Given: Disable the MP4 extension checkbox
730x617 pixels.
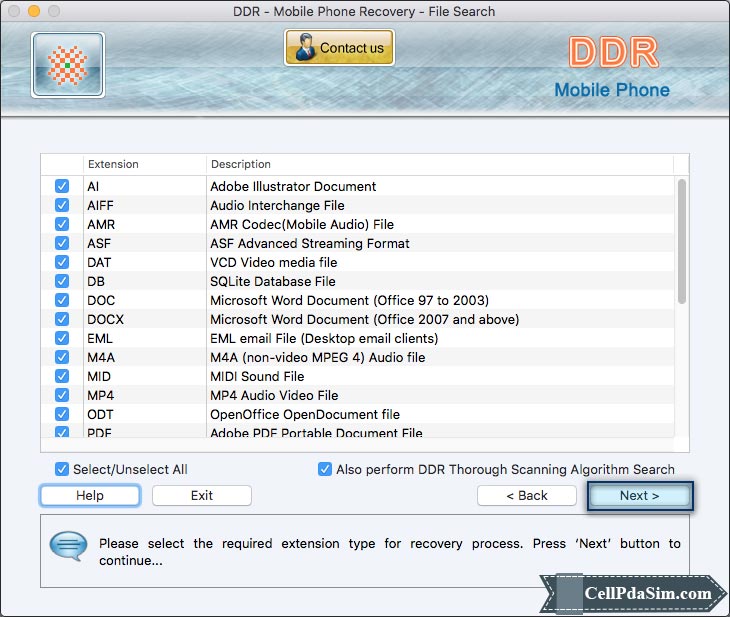Looking at the screenshot, I should [62, 395].
